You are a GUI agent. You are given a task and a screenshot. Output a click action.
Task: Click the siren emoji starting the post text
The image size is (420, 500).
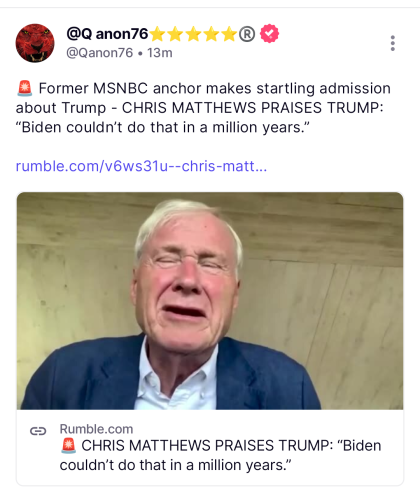tap(25, 88)
